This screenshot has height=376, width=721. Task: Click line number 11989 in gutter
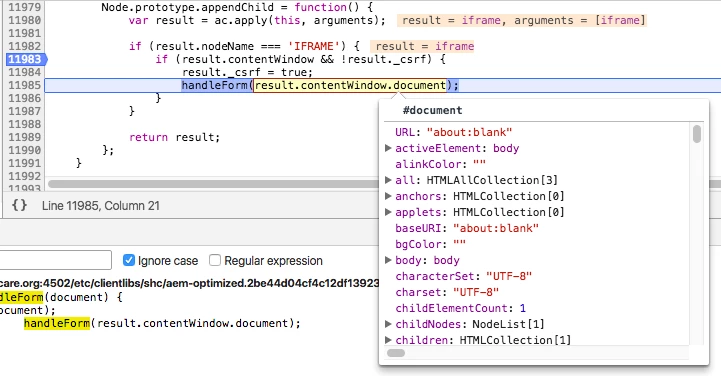coord(24,137)
